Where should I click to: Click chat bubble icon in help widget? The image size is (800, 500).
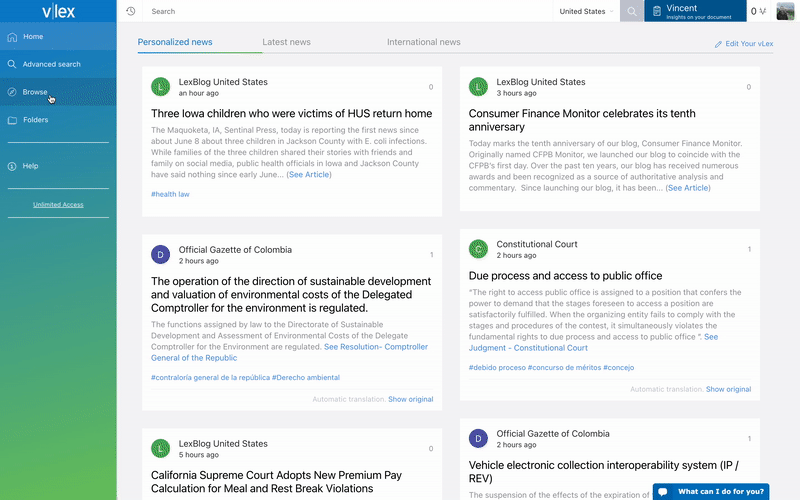(x=663, y=492)
